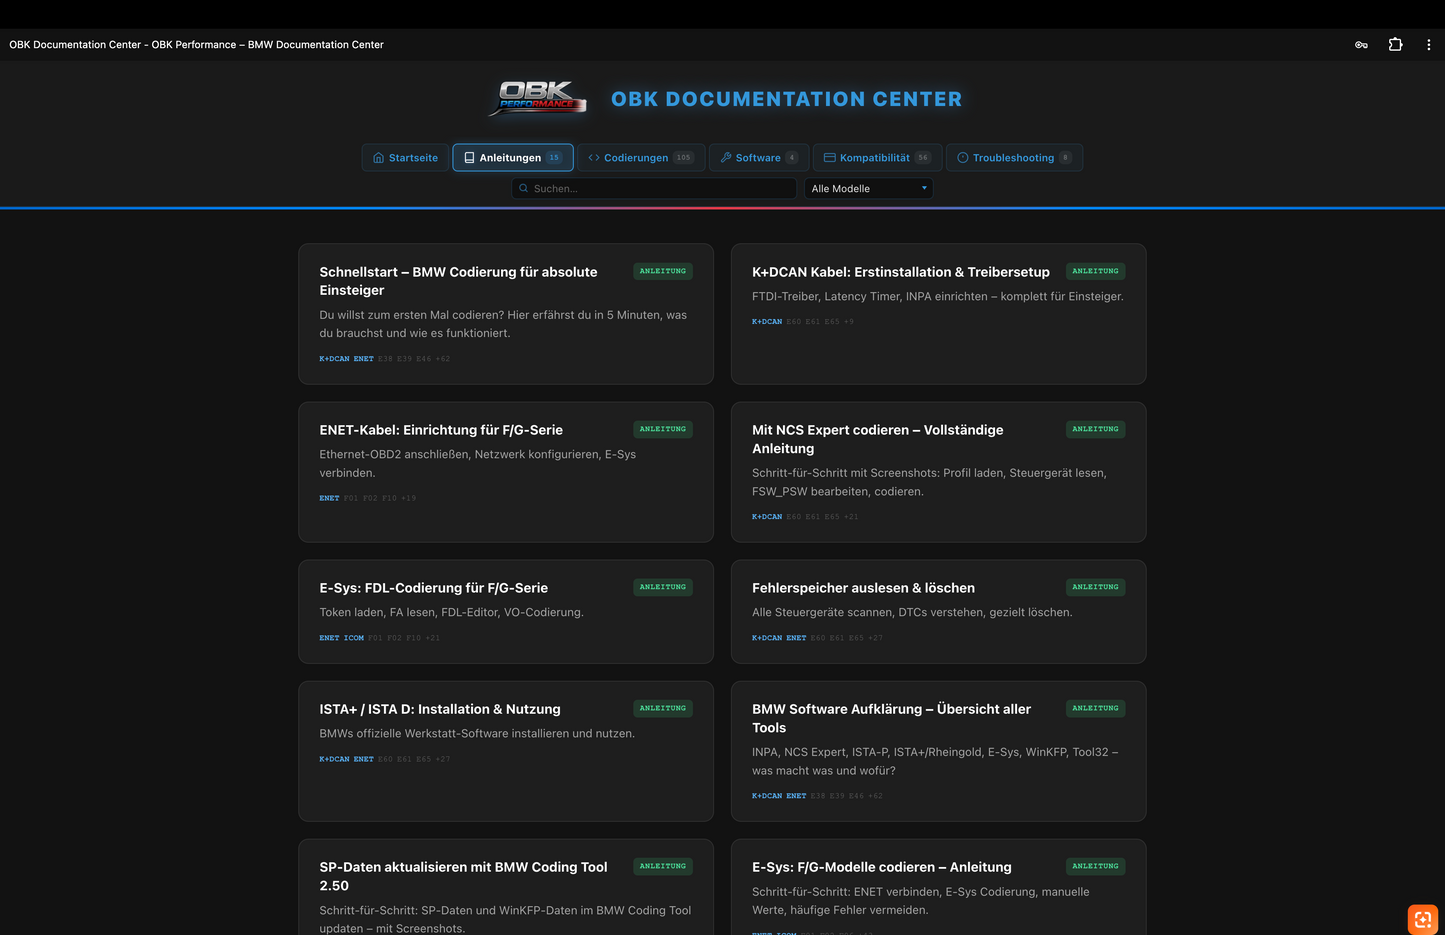Open BMW Software Aufklärung overview
This screenshot has height=935, width=1445.
[x=939, y=751]
